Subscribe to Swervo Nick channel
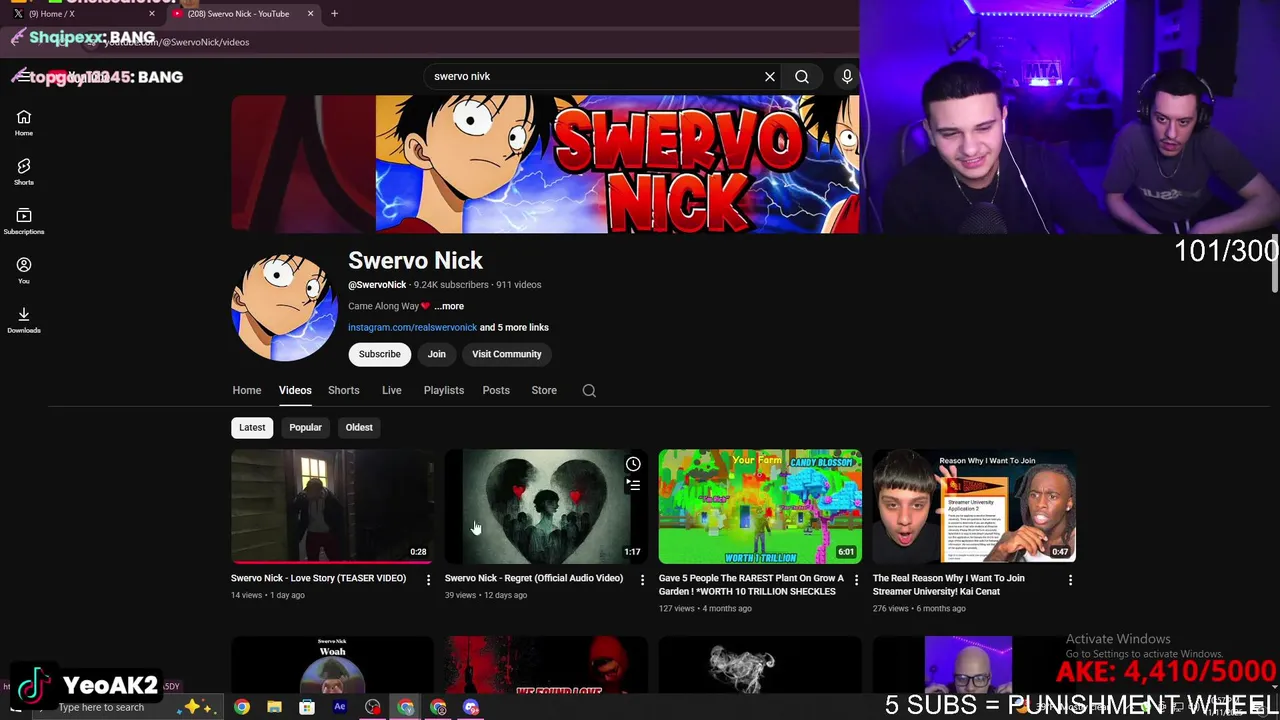Screen dimensions: 1280x720 coord(380,354)
